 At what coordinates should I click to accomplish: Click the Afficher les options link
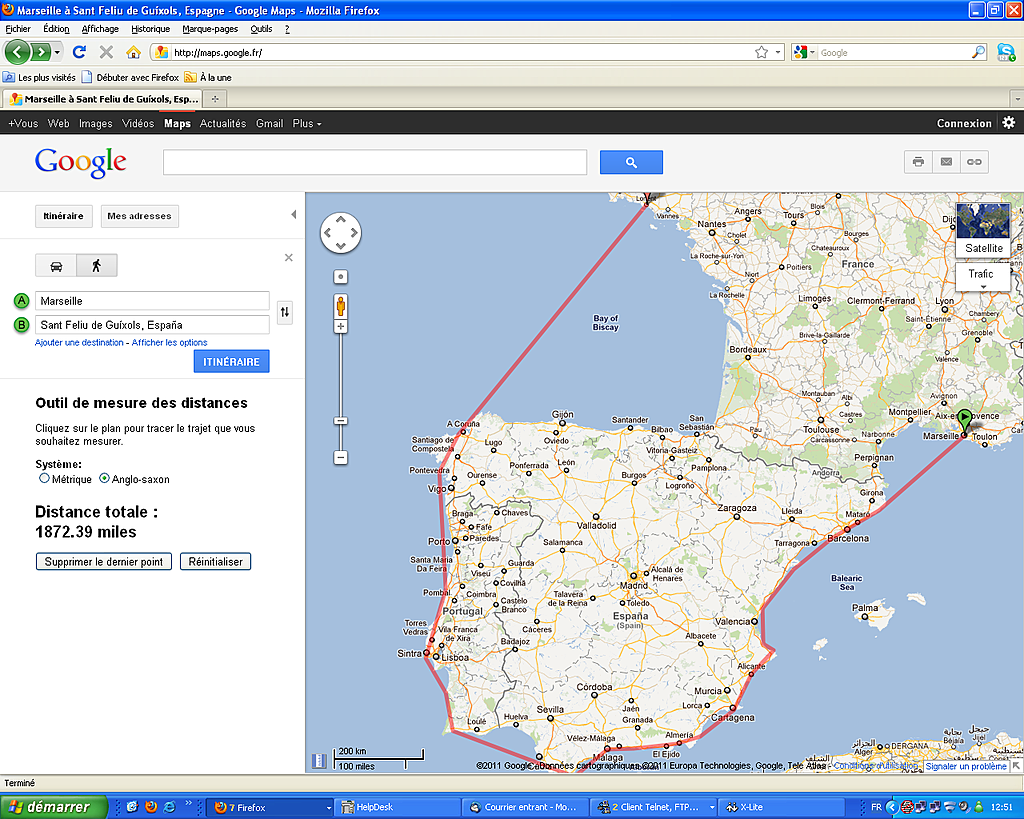pyautogui.click(x=170, y=342)
